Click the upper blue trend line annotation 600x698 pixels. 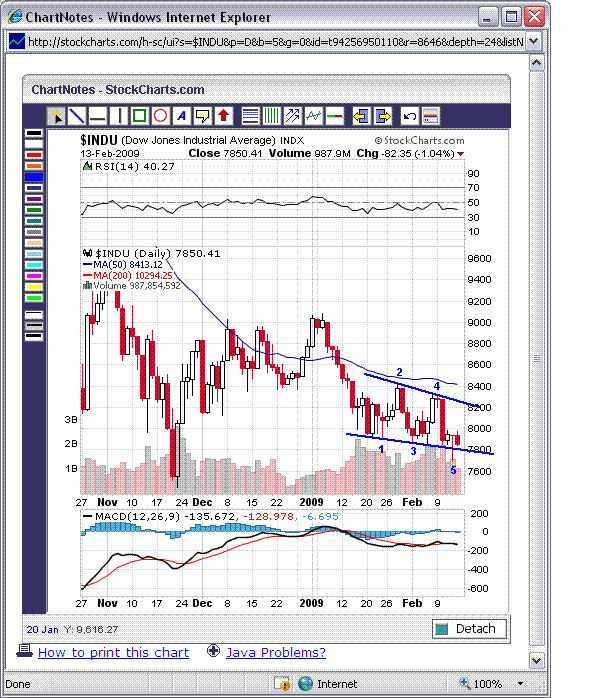pos(421,390)
